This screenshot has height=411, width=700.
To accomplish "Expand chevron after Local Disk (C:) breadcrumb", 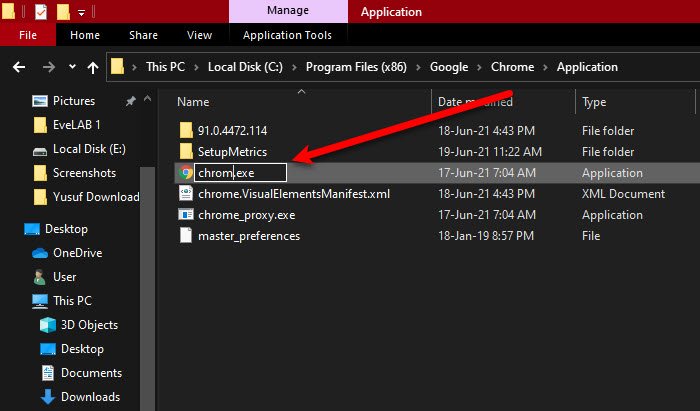I will tap(294, 68).
